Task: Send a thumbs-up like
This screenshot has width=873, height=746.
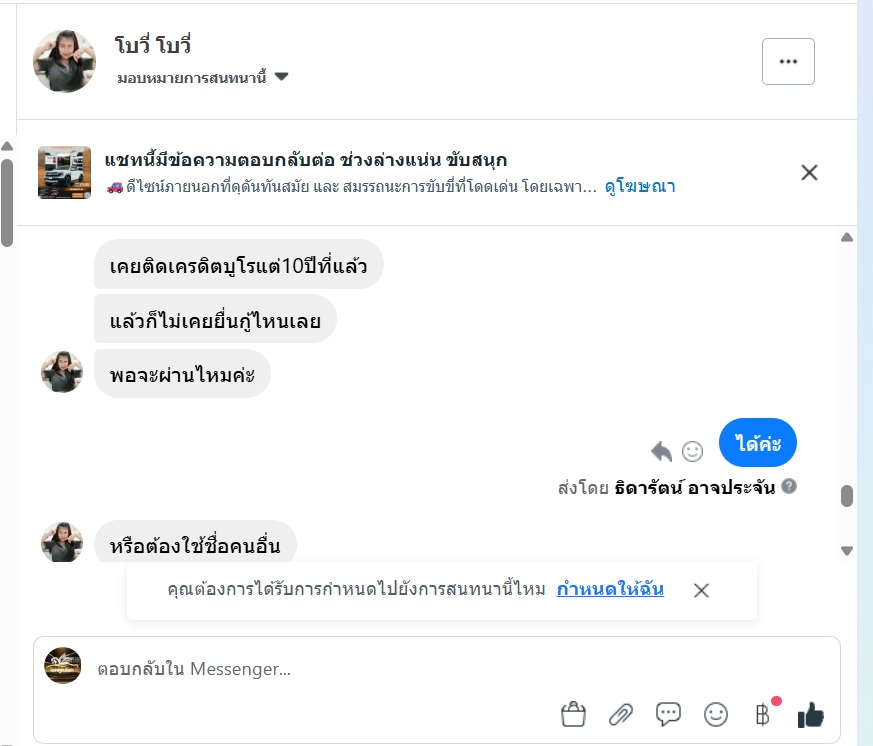Action: tap(810, 714)
